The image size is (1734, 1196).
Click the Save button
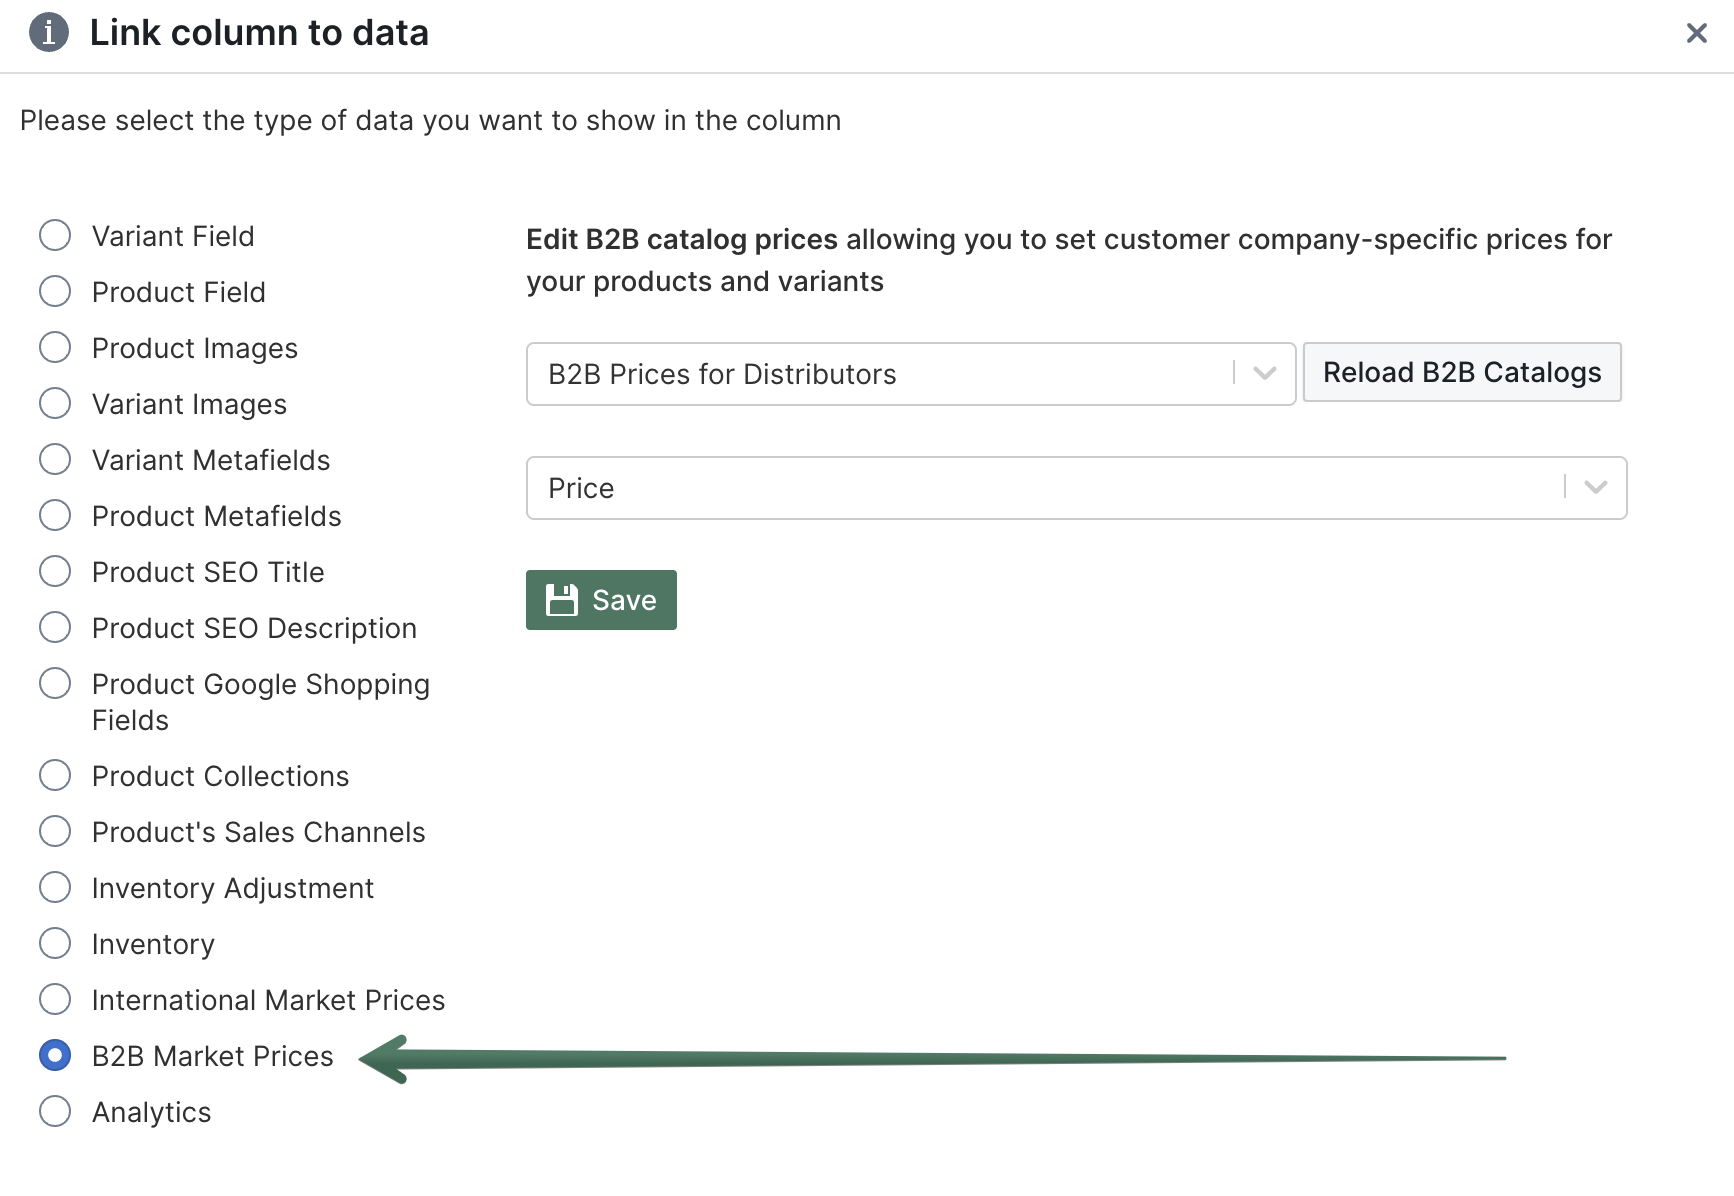tap(601, 599)
